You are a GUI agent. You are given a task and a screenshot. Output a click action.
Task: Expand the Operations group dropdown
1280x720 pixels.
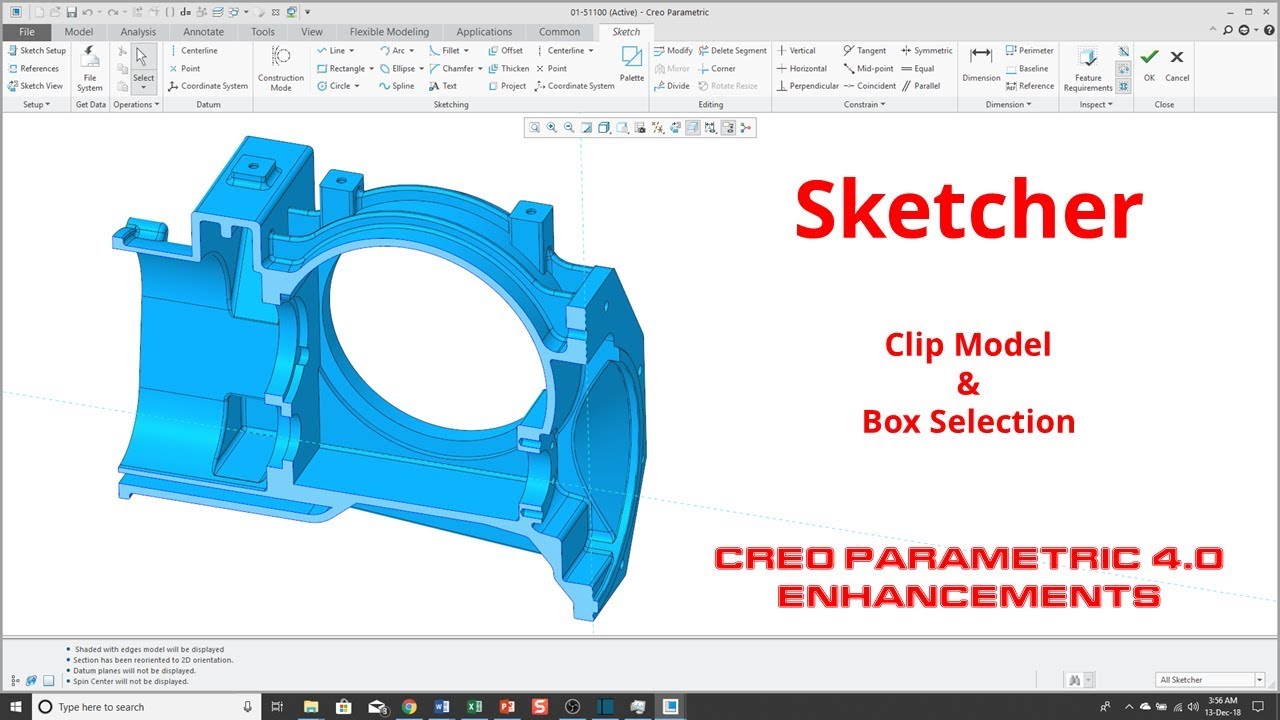[136, 104]
